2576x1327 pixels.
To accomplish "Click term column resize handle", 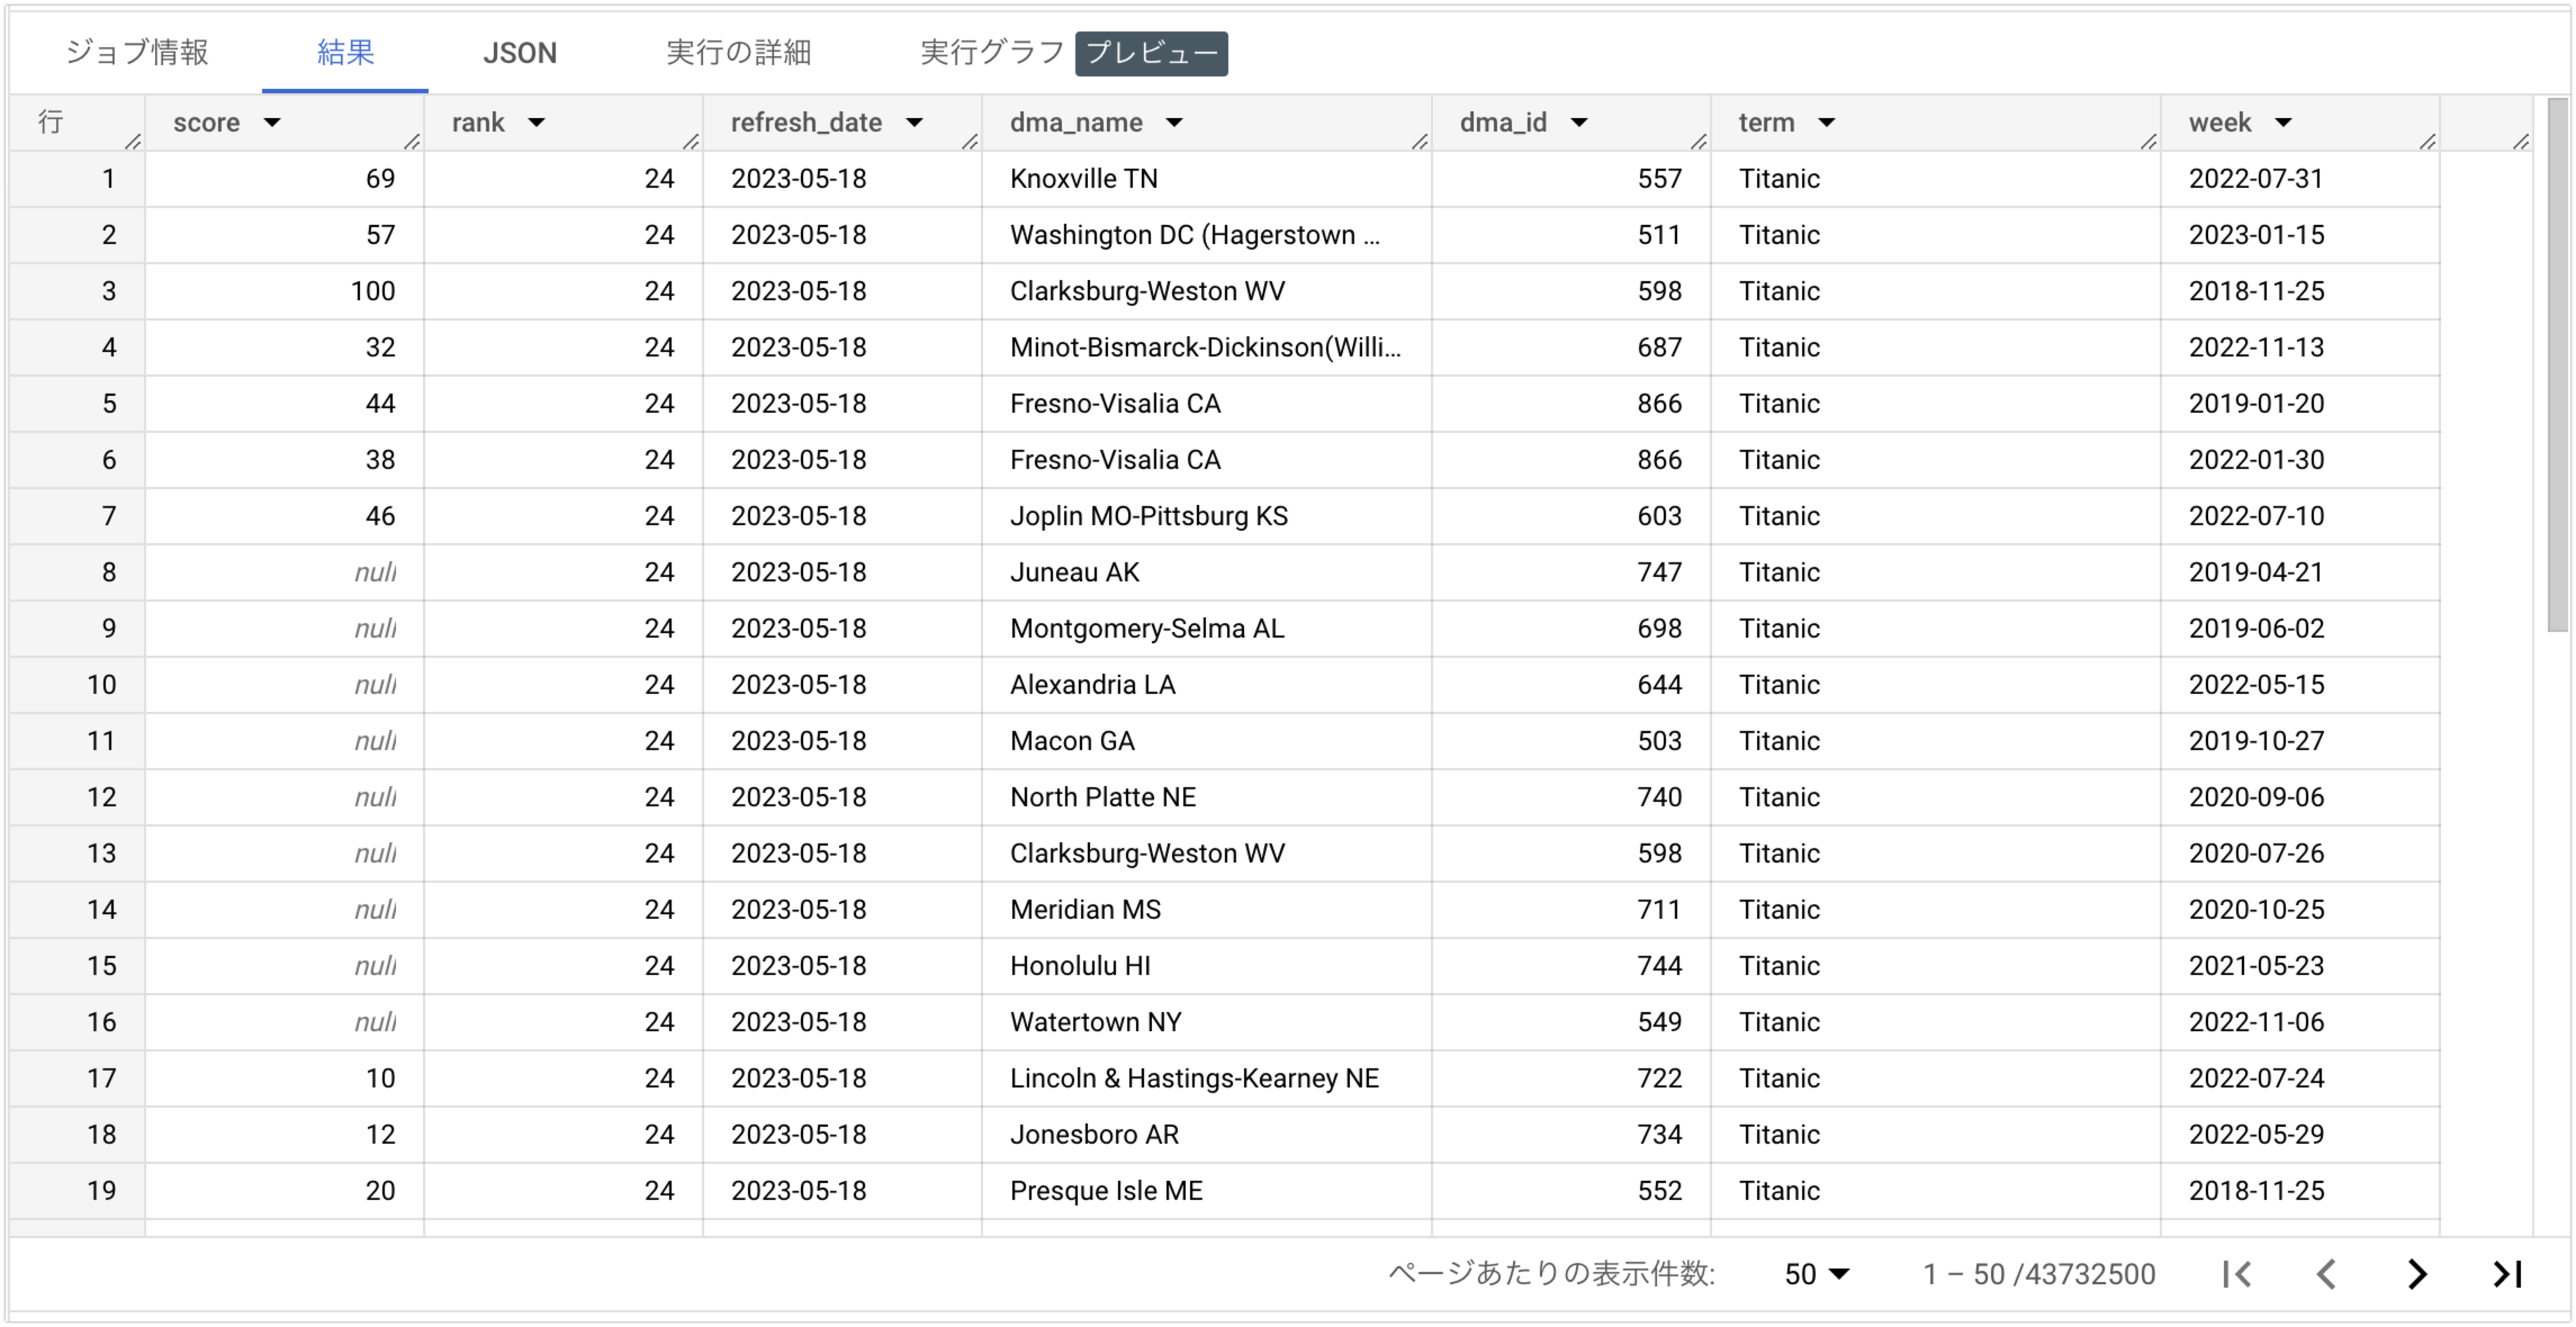I will 2149,142.
